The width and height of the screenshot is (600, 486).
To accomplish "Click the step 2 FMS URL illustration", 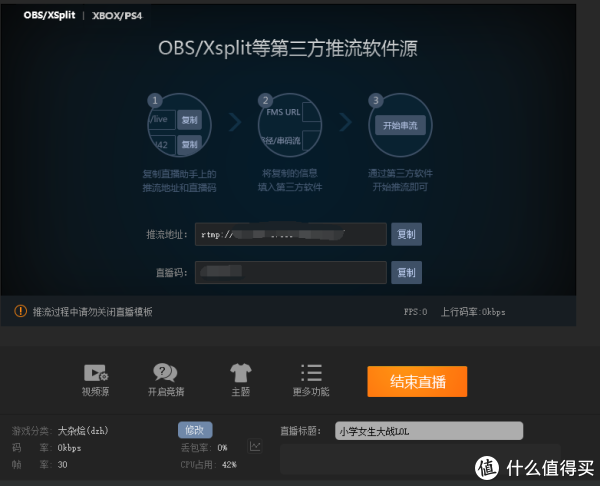I will pos(290,125).
